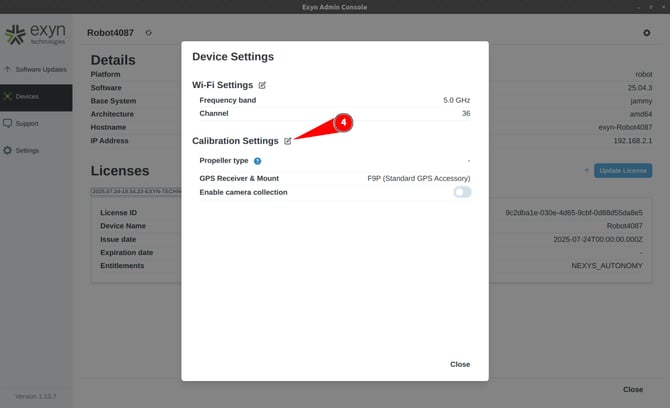Select Devices in the sidebar
Screen dimensions: 670x408
click(x=36, y=97)
